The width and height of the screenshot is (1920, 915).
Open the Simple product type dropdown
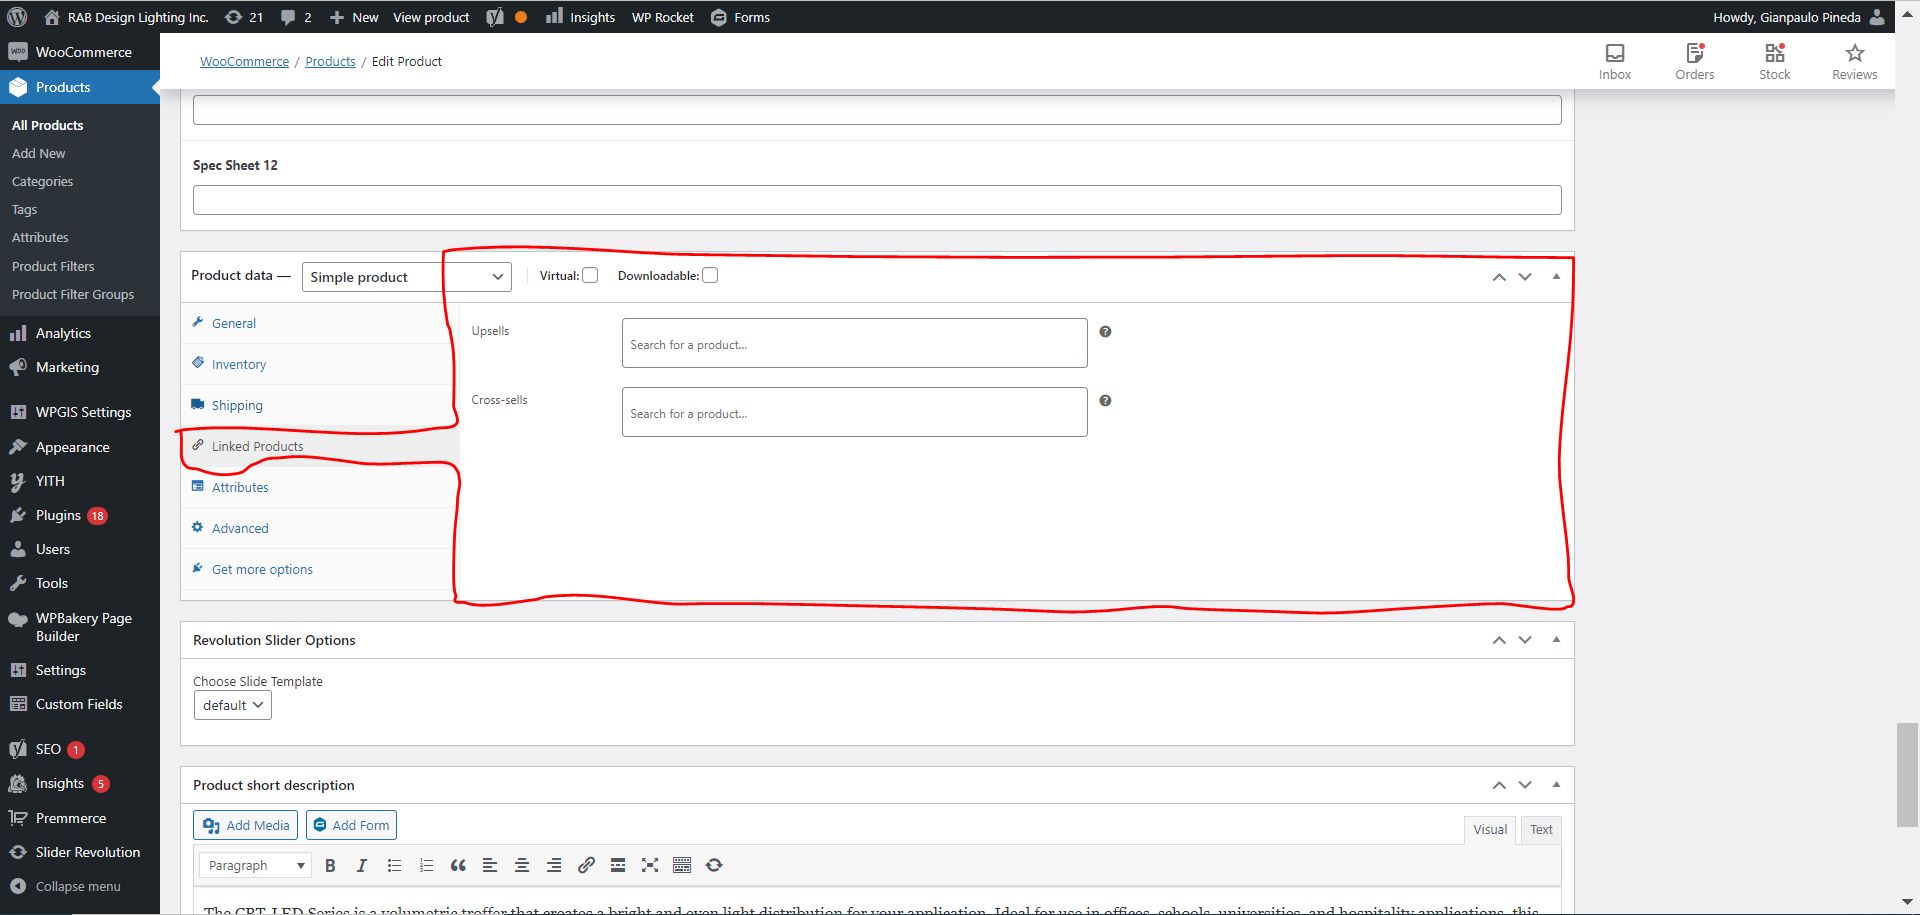(x=406, y=277)
